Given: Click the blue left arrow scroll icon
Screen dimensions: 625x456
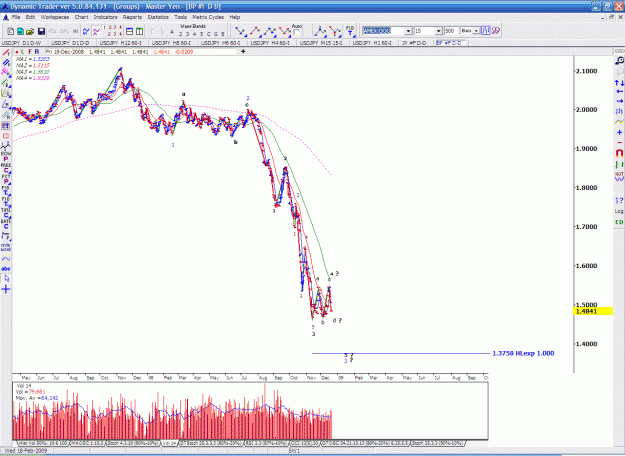Looking at the screenshot, I should [x=619, y=92].
